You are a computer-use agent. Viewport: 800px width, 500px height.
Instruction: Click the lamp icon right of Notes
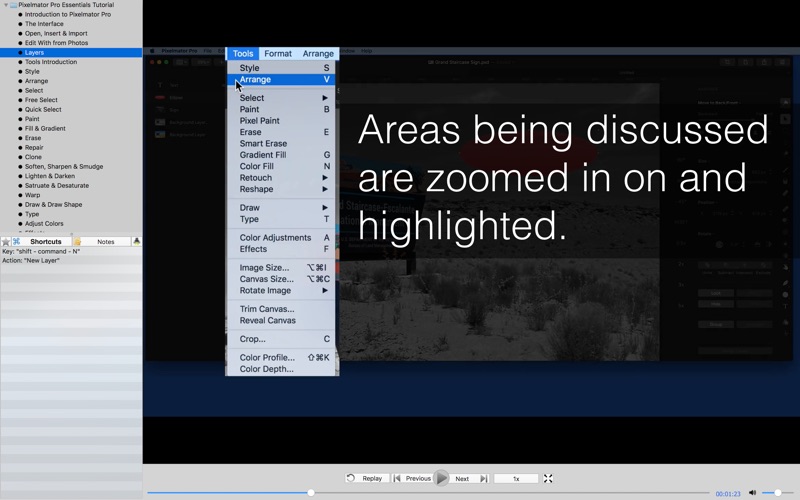pos(137,241)
